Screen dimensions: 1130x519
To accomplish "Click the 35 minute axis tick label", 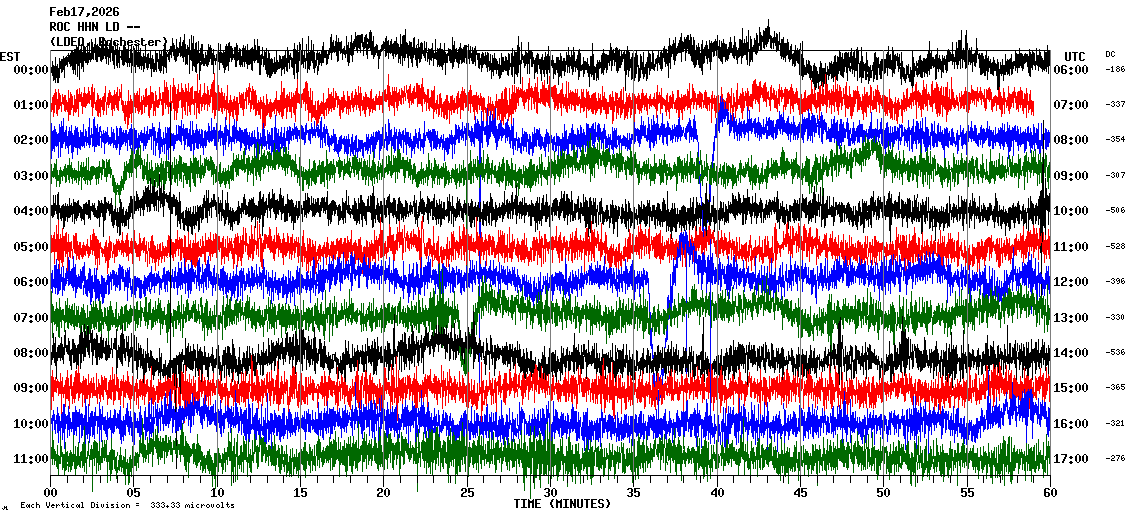I will coord(633,492).
